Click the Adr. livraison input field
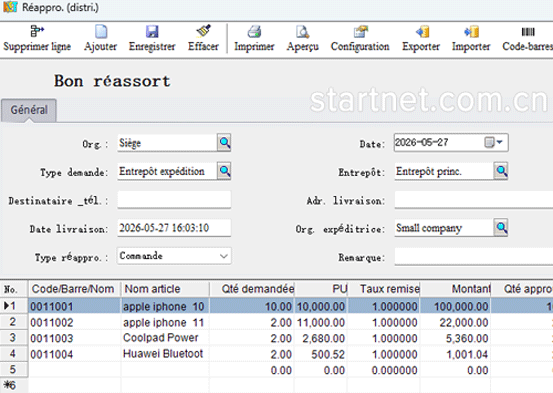The image size is (553, 393). (x=474, y=200)
